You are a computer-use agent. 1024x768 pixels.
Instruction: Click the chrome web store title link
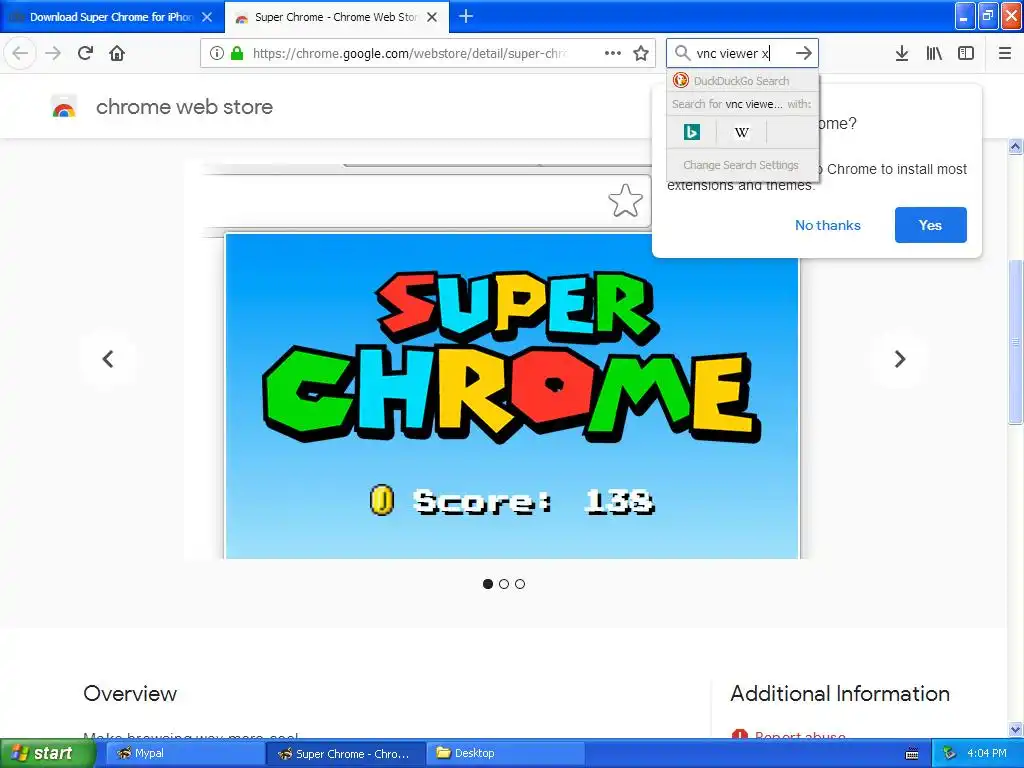tap(184, 106)
